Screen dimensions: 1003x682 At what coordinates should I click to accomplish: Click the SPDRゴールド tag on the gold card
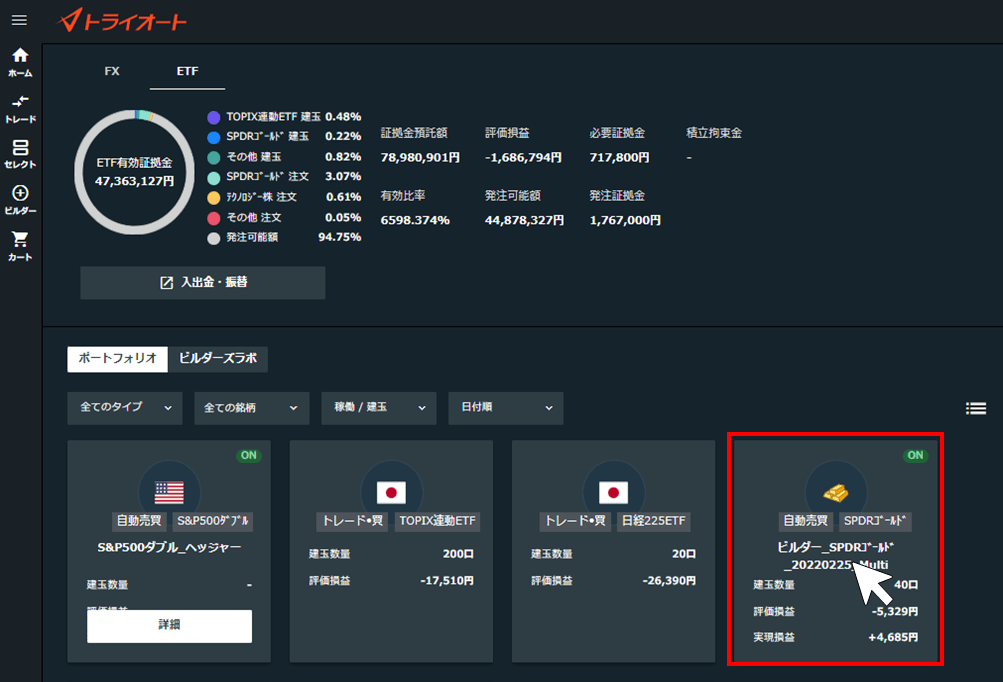[875, 521]
